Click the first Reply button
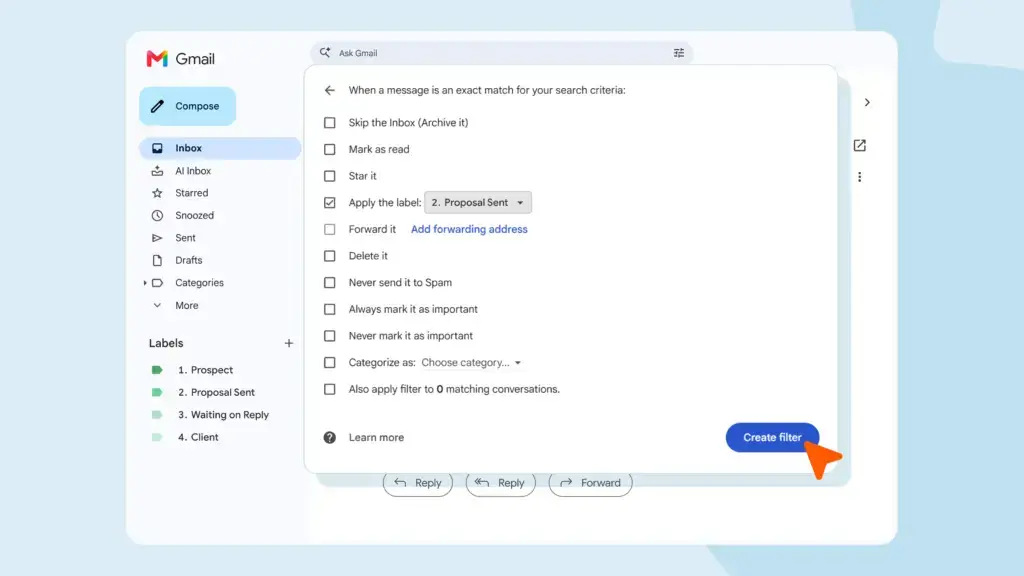Screen dimensions: 1024x576 click(417, 483)
